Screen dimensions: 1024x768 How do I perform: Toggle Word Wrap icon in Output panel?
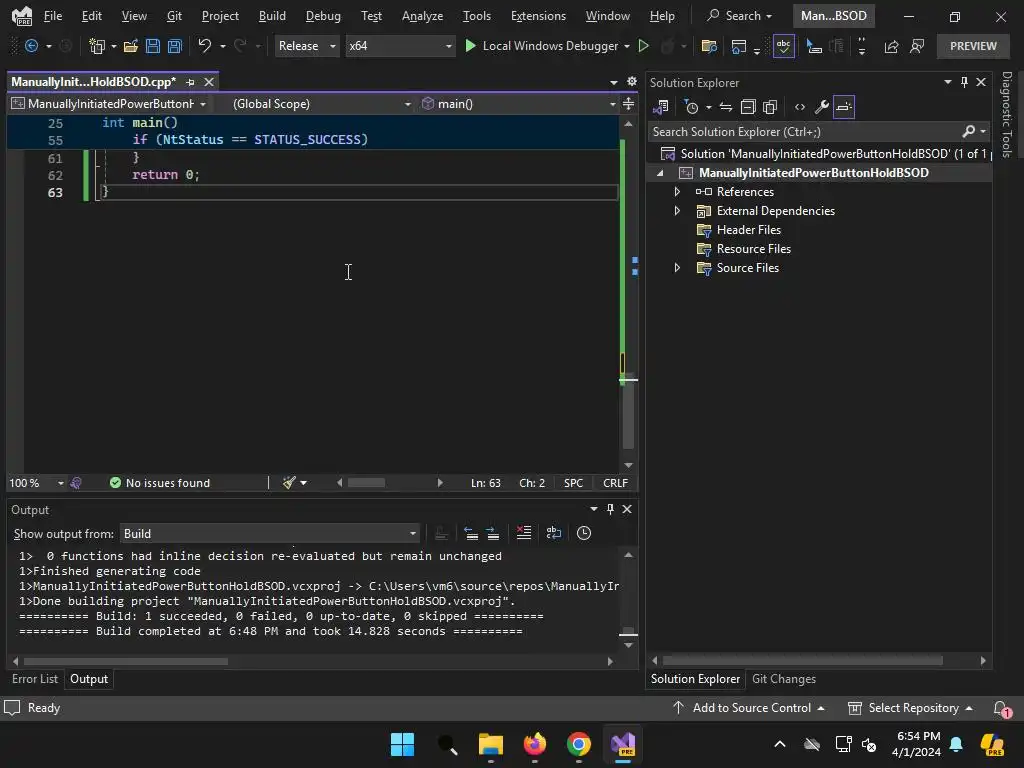point(554,533)
